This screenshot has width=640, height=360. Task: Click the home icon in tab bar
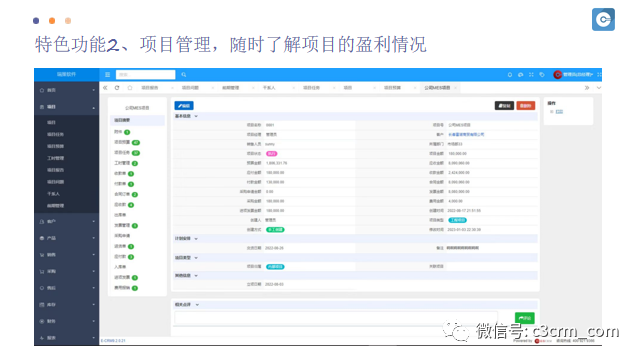click(130, 88)
